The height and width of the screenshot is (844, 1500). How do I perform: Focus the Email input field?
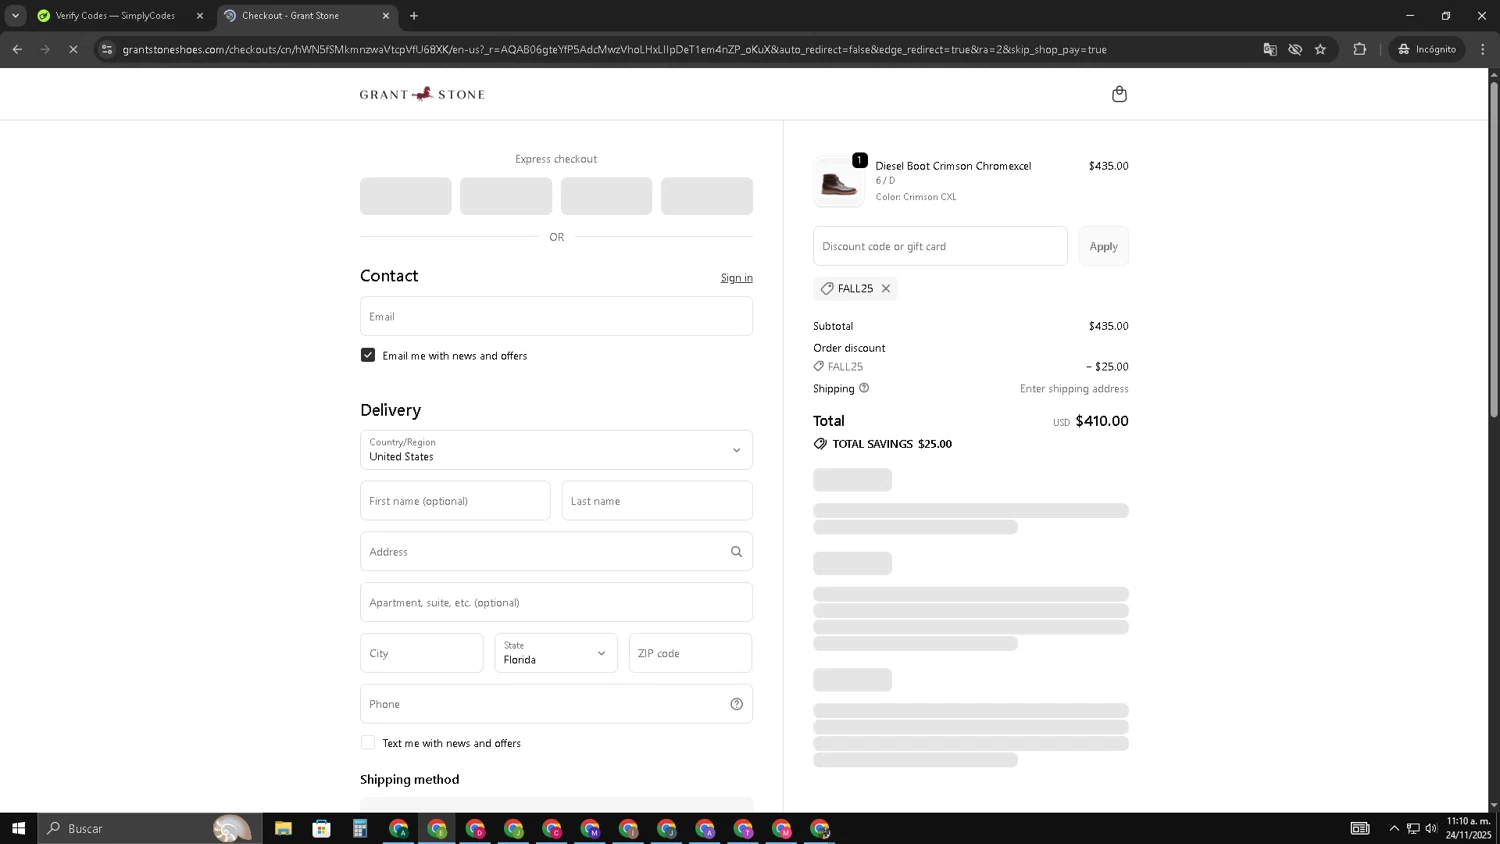(556, 316)
